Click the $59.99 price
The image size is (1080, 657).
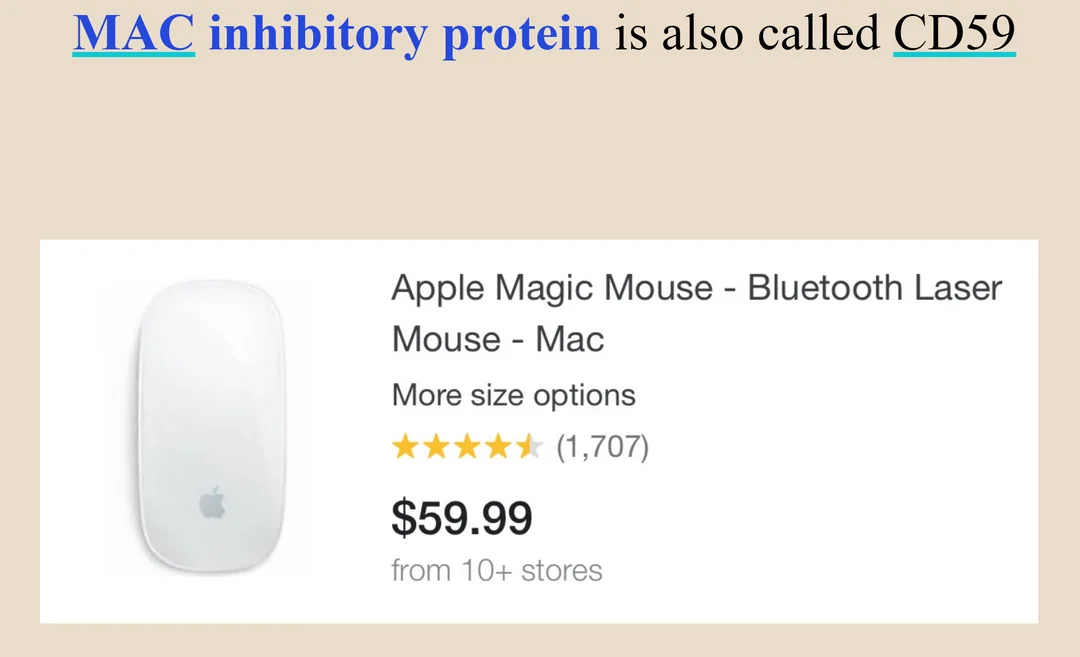click(461, 518)
